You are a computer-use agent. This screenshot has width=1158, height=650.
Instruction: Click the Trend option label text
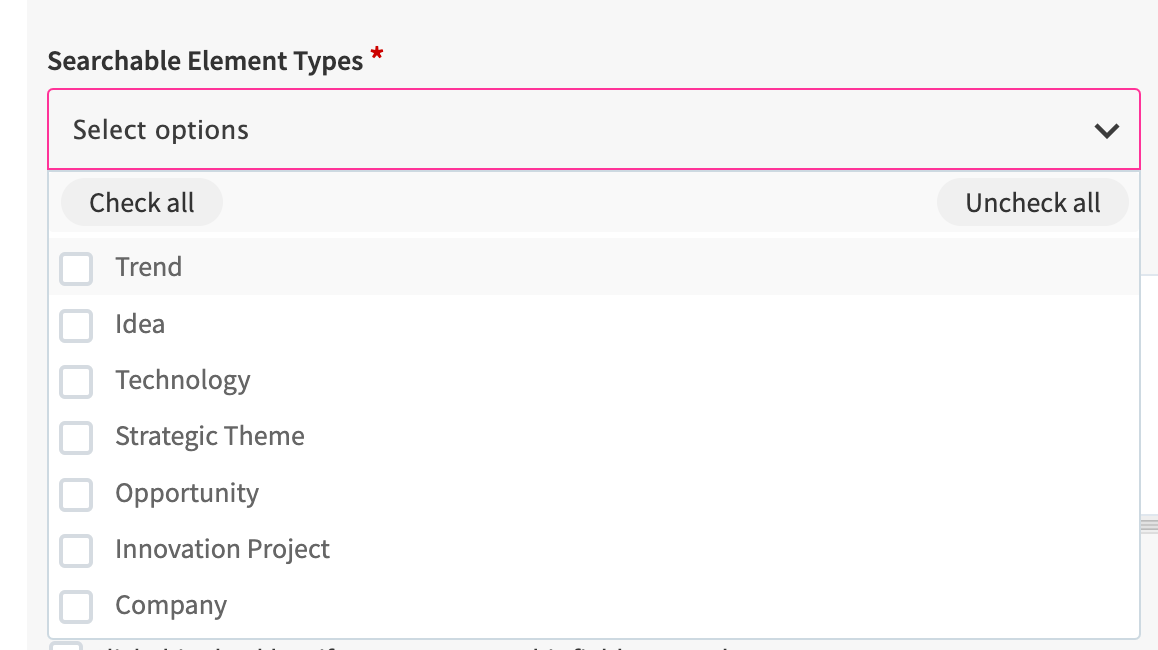pyautogui.click(x=148, y=267)
